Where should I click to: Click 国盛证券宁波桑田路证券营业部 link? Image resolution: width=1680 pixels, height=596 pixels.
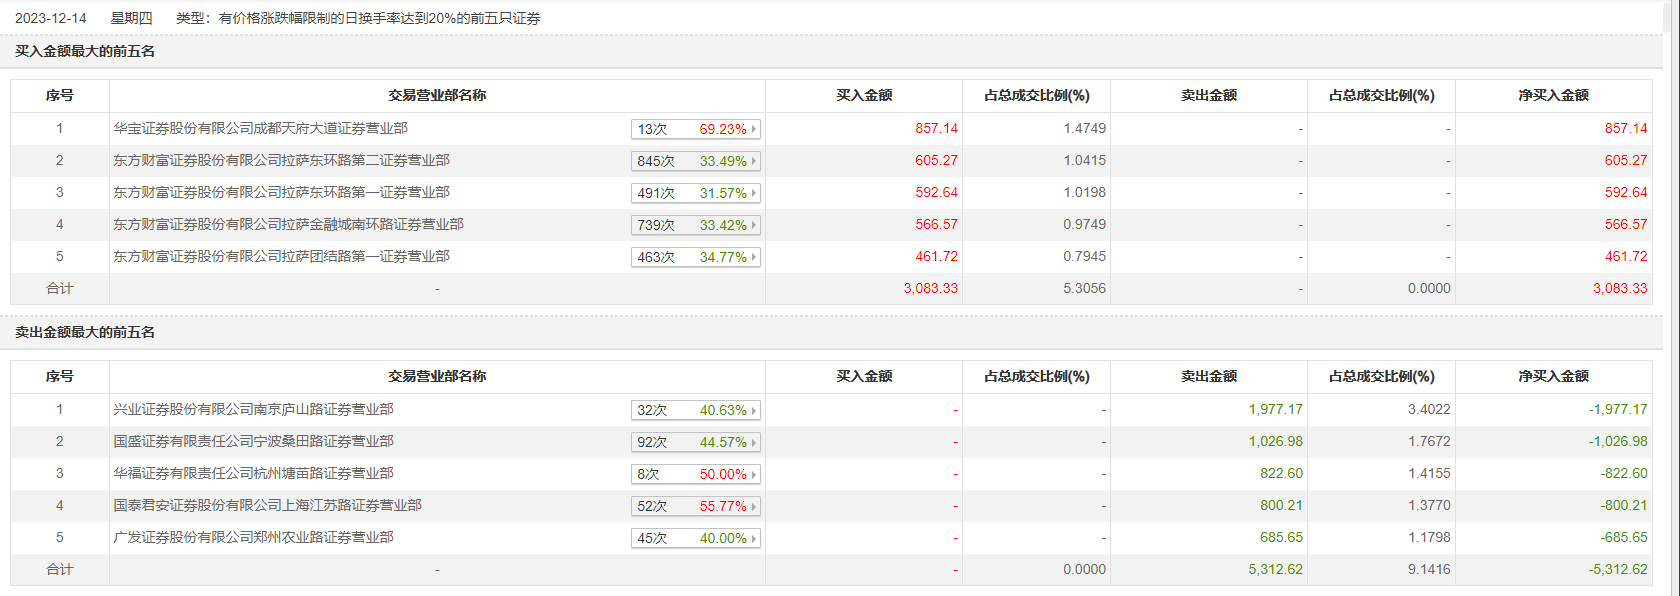click(253, 441)
